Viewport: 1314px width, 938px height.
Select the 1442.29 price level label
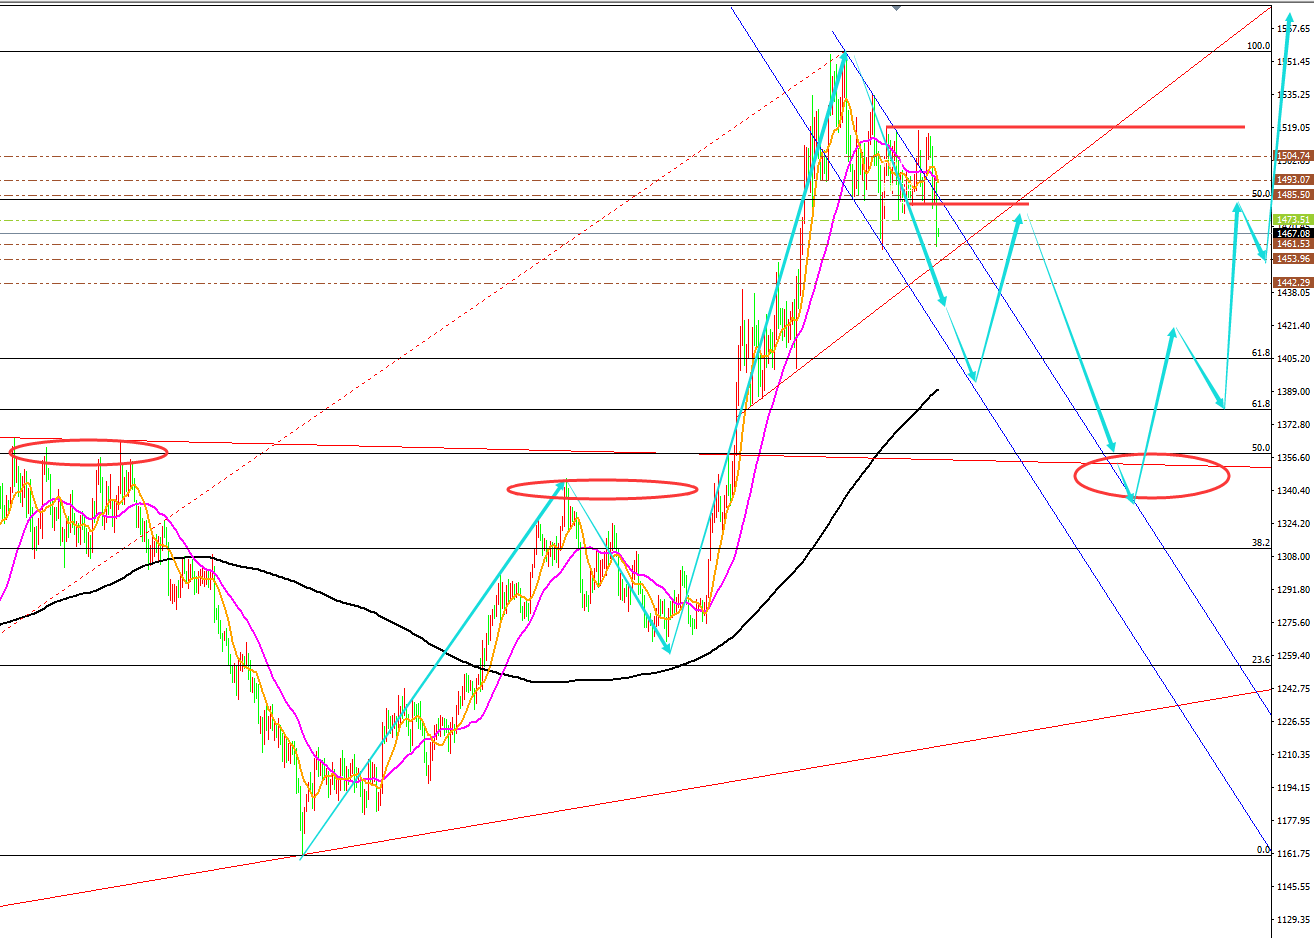coord(1293,283)
